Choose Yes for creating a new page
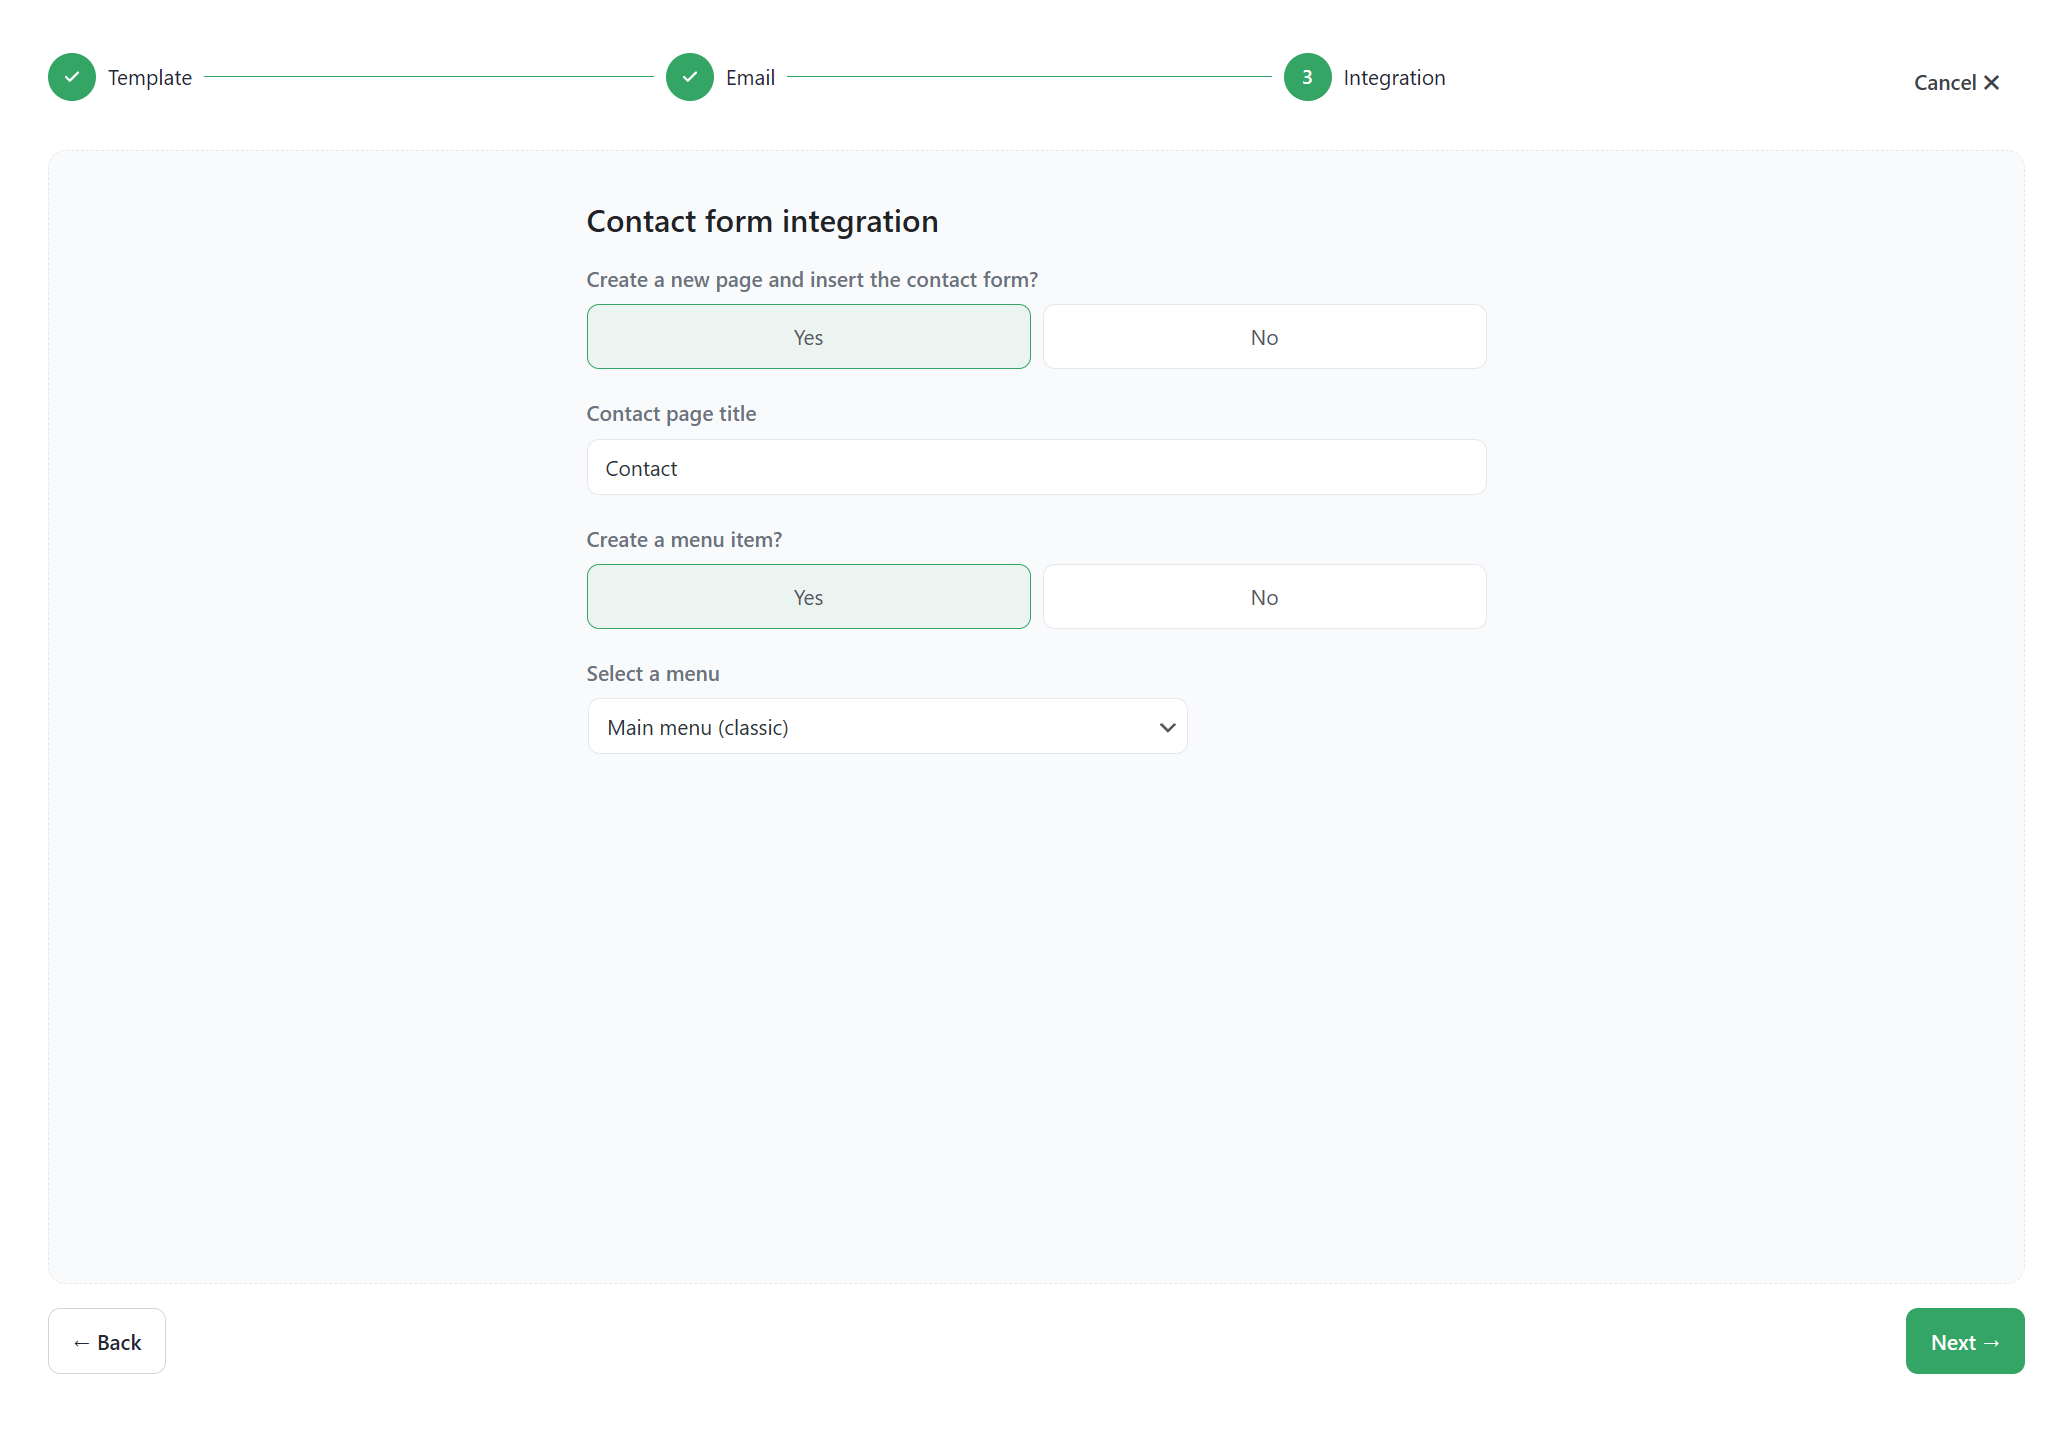This screenshot has width=2072, height=1436. tap(808, 337)
